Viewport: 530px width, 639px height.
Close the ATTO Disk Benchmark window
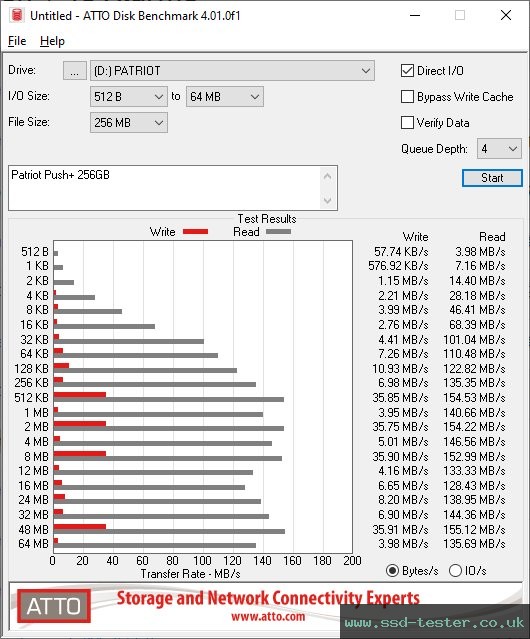click(506, 15)
